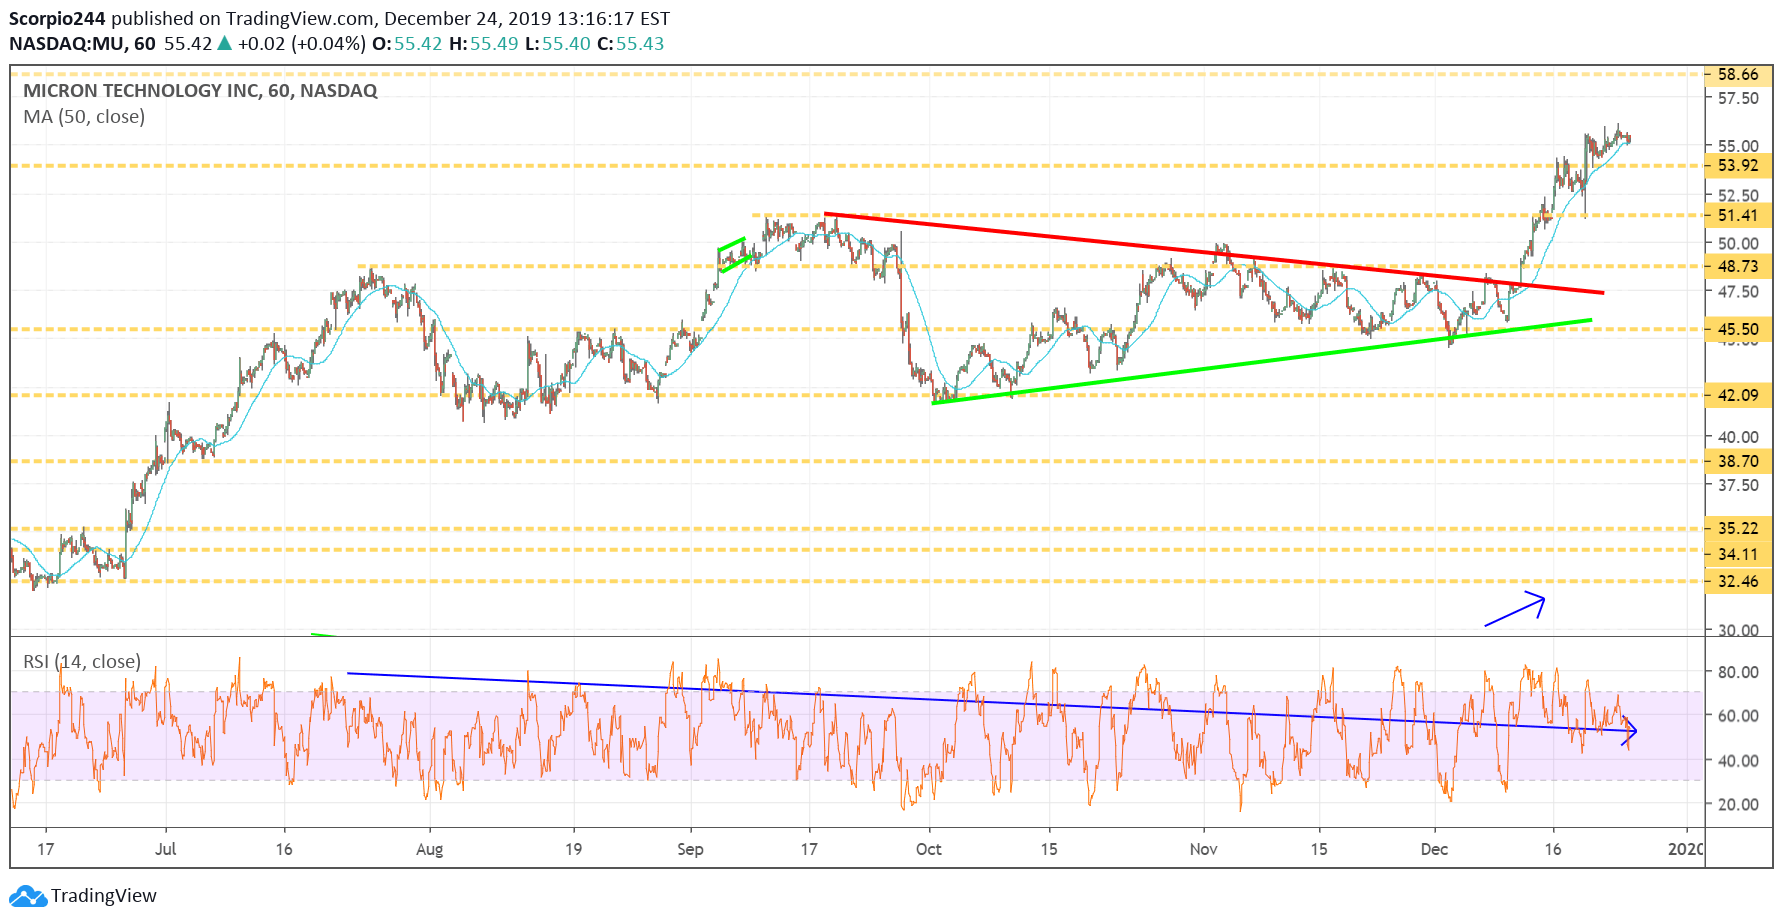Click the 35.22 price level label
This screenshot has width=1783, height=923.
coord(1738,529)
